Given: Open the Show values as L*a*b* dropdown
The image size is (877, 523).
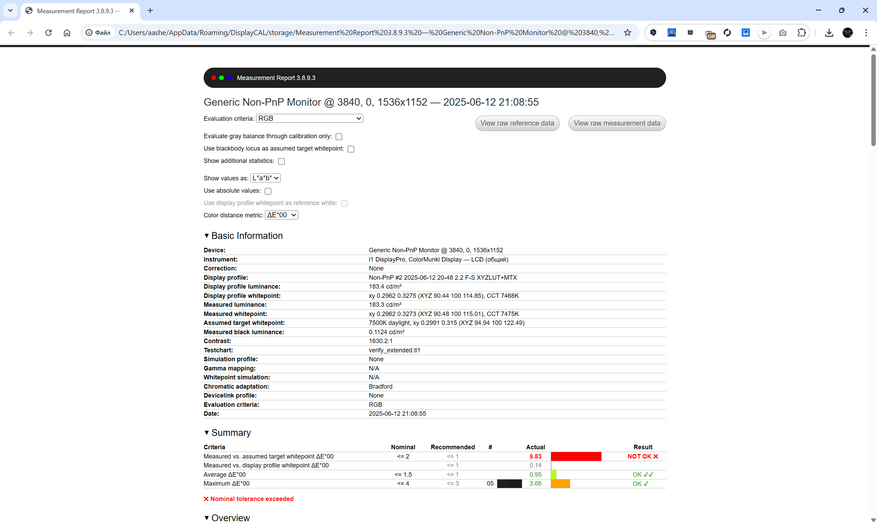Looking at the screenshot, I should (265, 178).
